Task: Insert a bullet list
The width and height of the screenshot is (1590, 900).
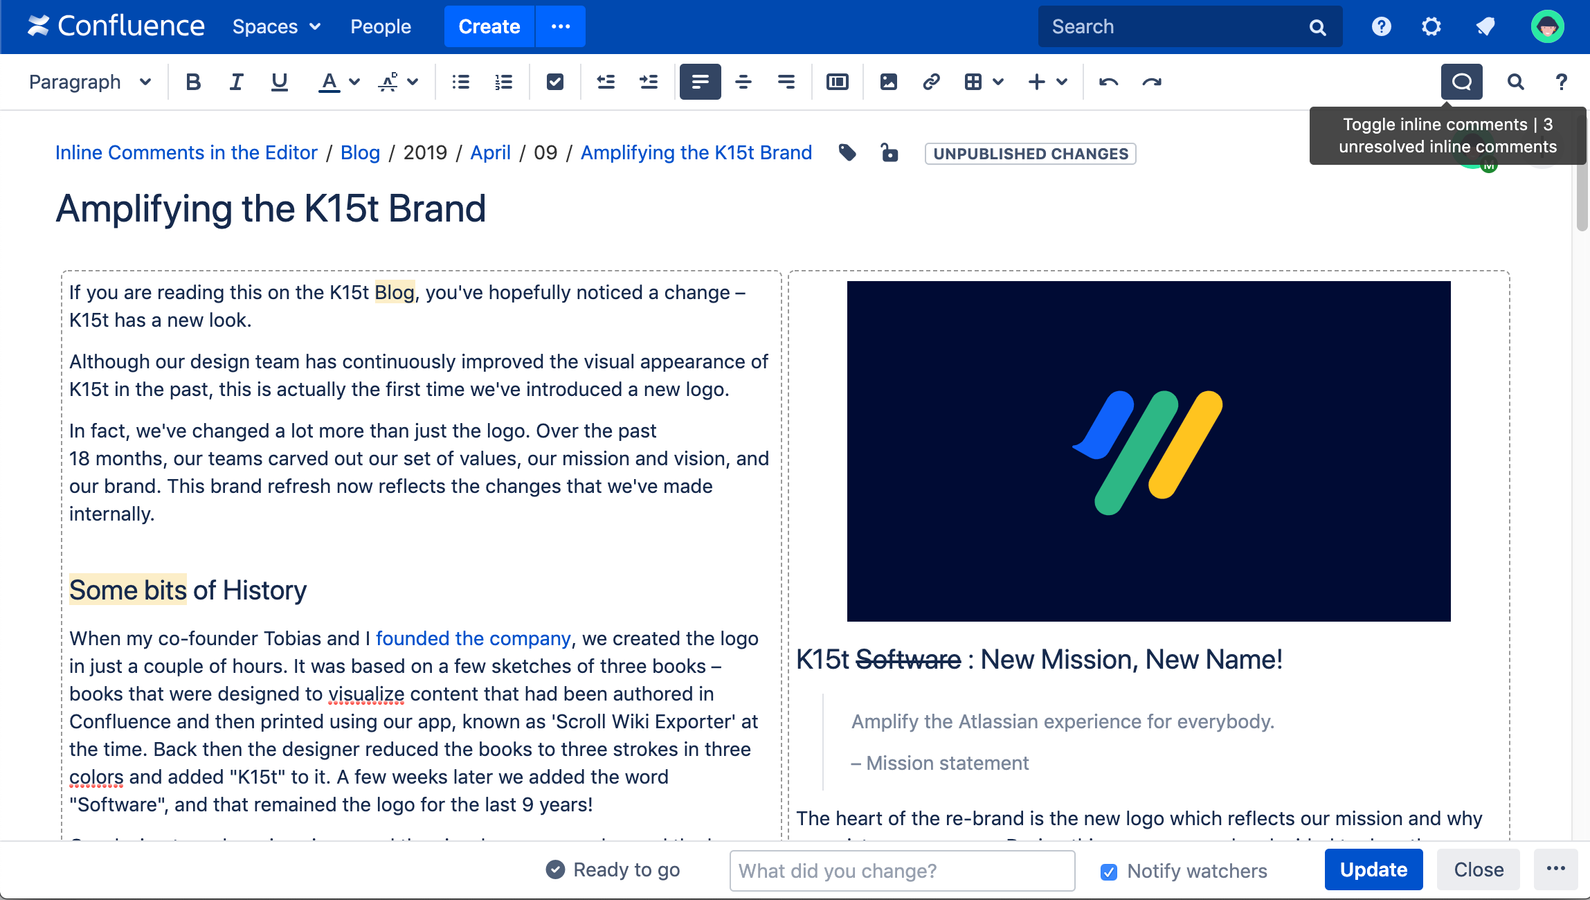Action: pyautogui.click(x=461, y=82)
